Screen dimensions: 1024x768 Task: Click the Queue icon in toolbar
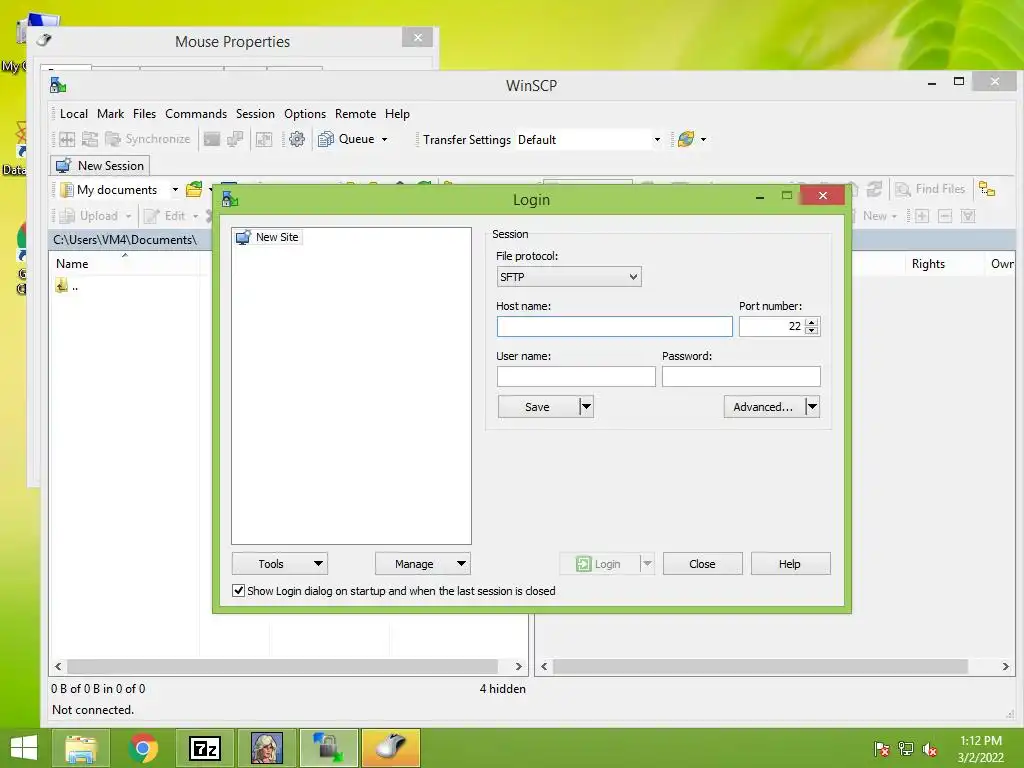coord(326,139)
